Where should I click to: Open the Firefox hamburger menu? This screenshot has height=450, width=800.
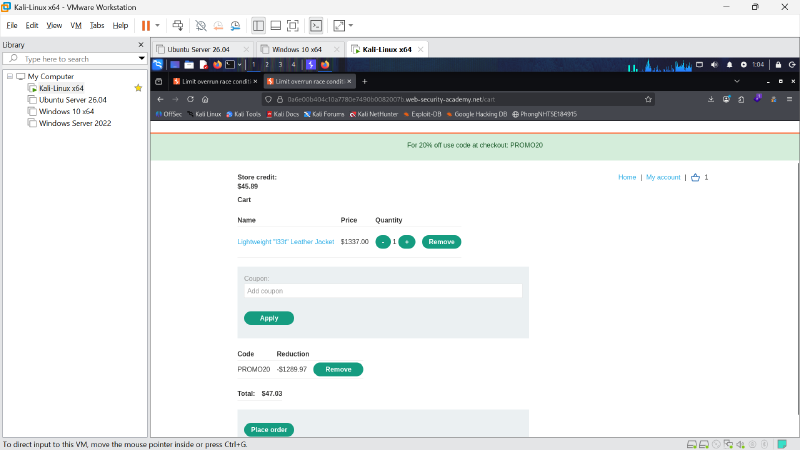(x=789, y=99)
